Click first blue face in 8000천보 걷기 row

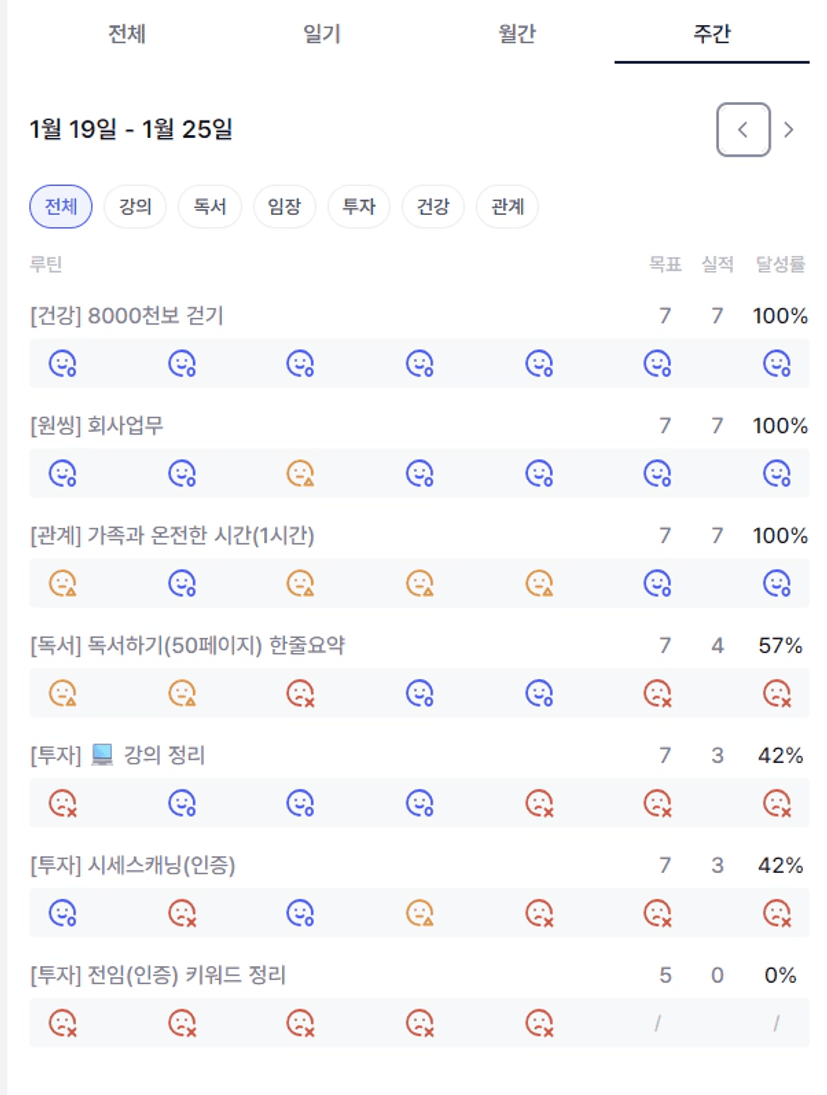point(64,363)
